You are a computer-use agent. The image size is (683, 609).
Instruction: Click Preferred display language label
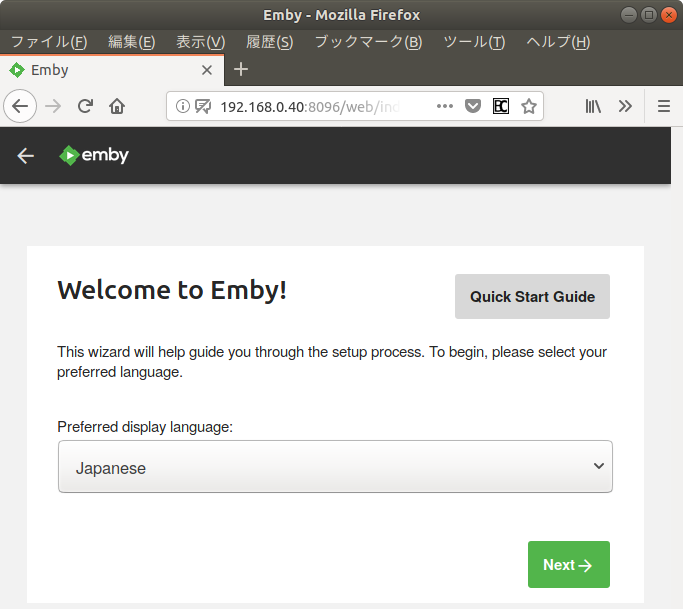(145, 427)
